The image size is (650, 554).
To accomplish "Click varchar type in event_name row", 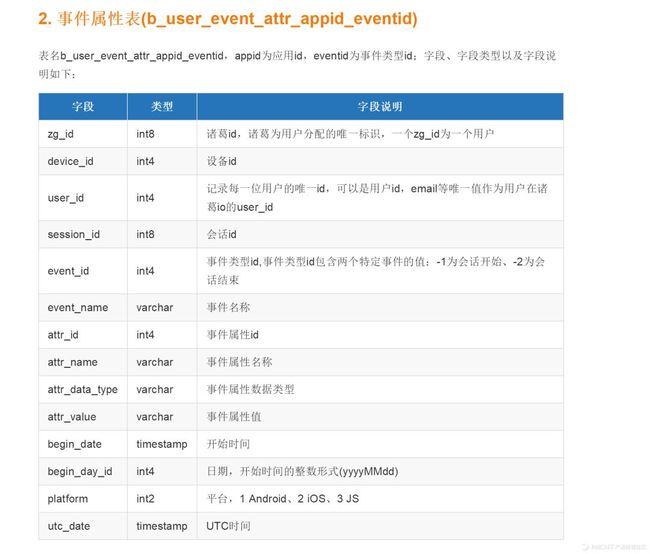I will tap(155, 307).
